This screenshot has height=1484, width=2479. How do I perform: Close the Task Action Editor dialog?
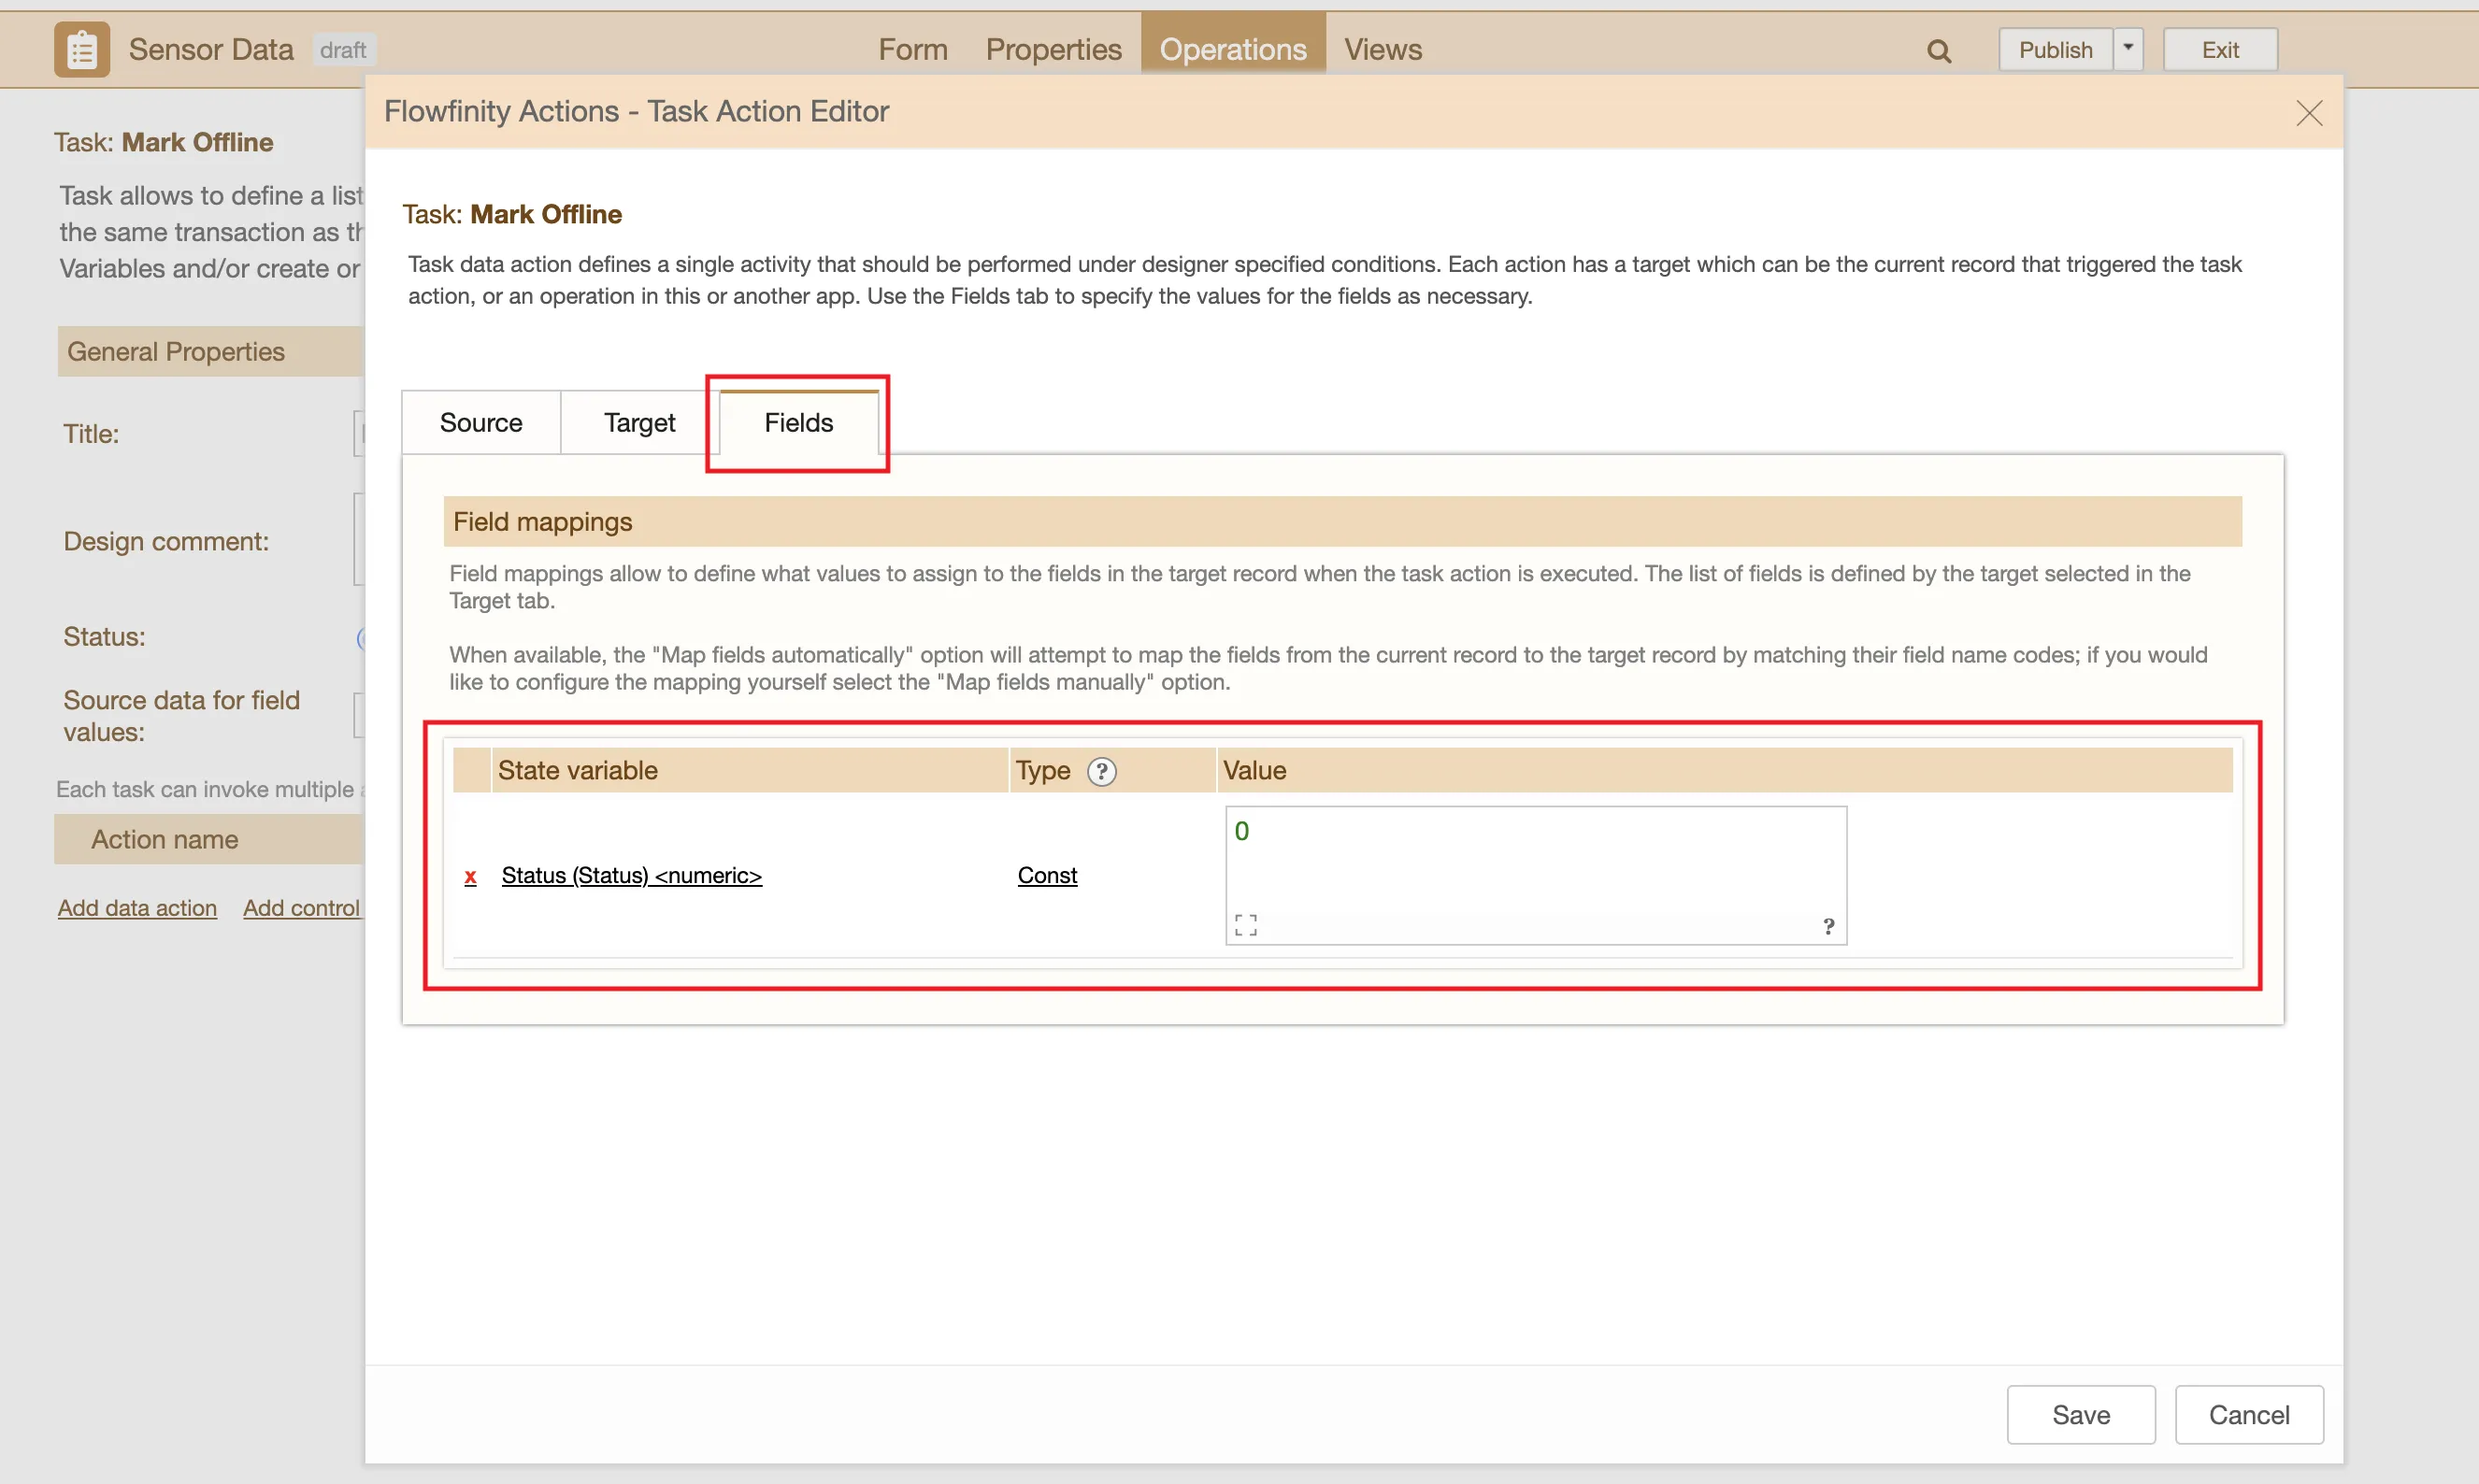click(x=2308, y=113)
